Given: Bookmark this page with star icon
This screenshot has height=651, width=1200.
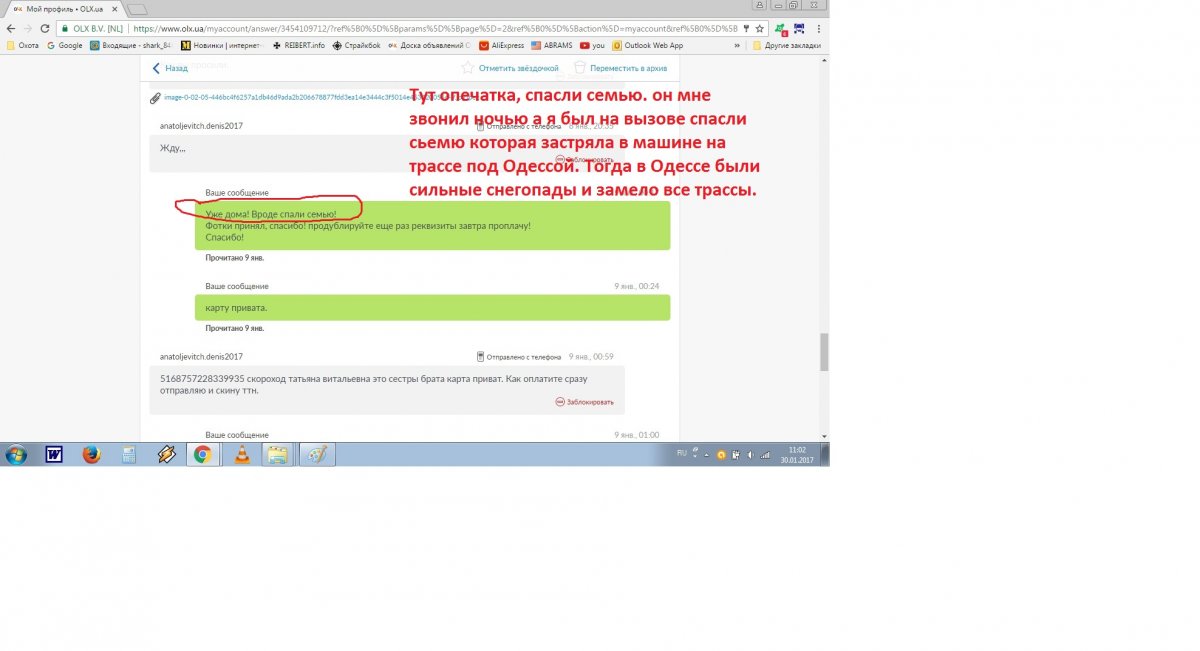Looking at the screenshot, I should tap(760, 29).
